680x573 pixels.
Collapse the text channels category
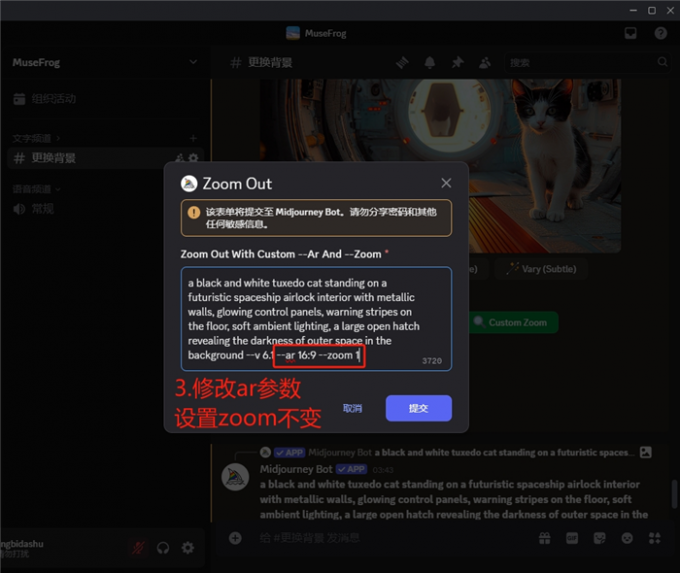(x=36, y=138)
